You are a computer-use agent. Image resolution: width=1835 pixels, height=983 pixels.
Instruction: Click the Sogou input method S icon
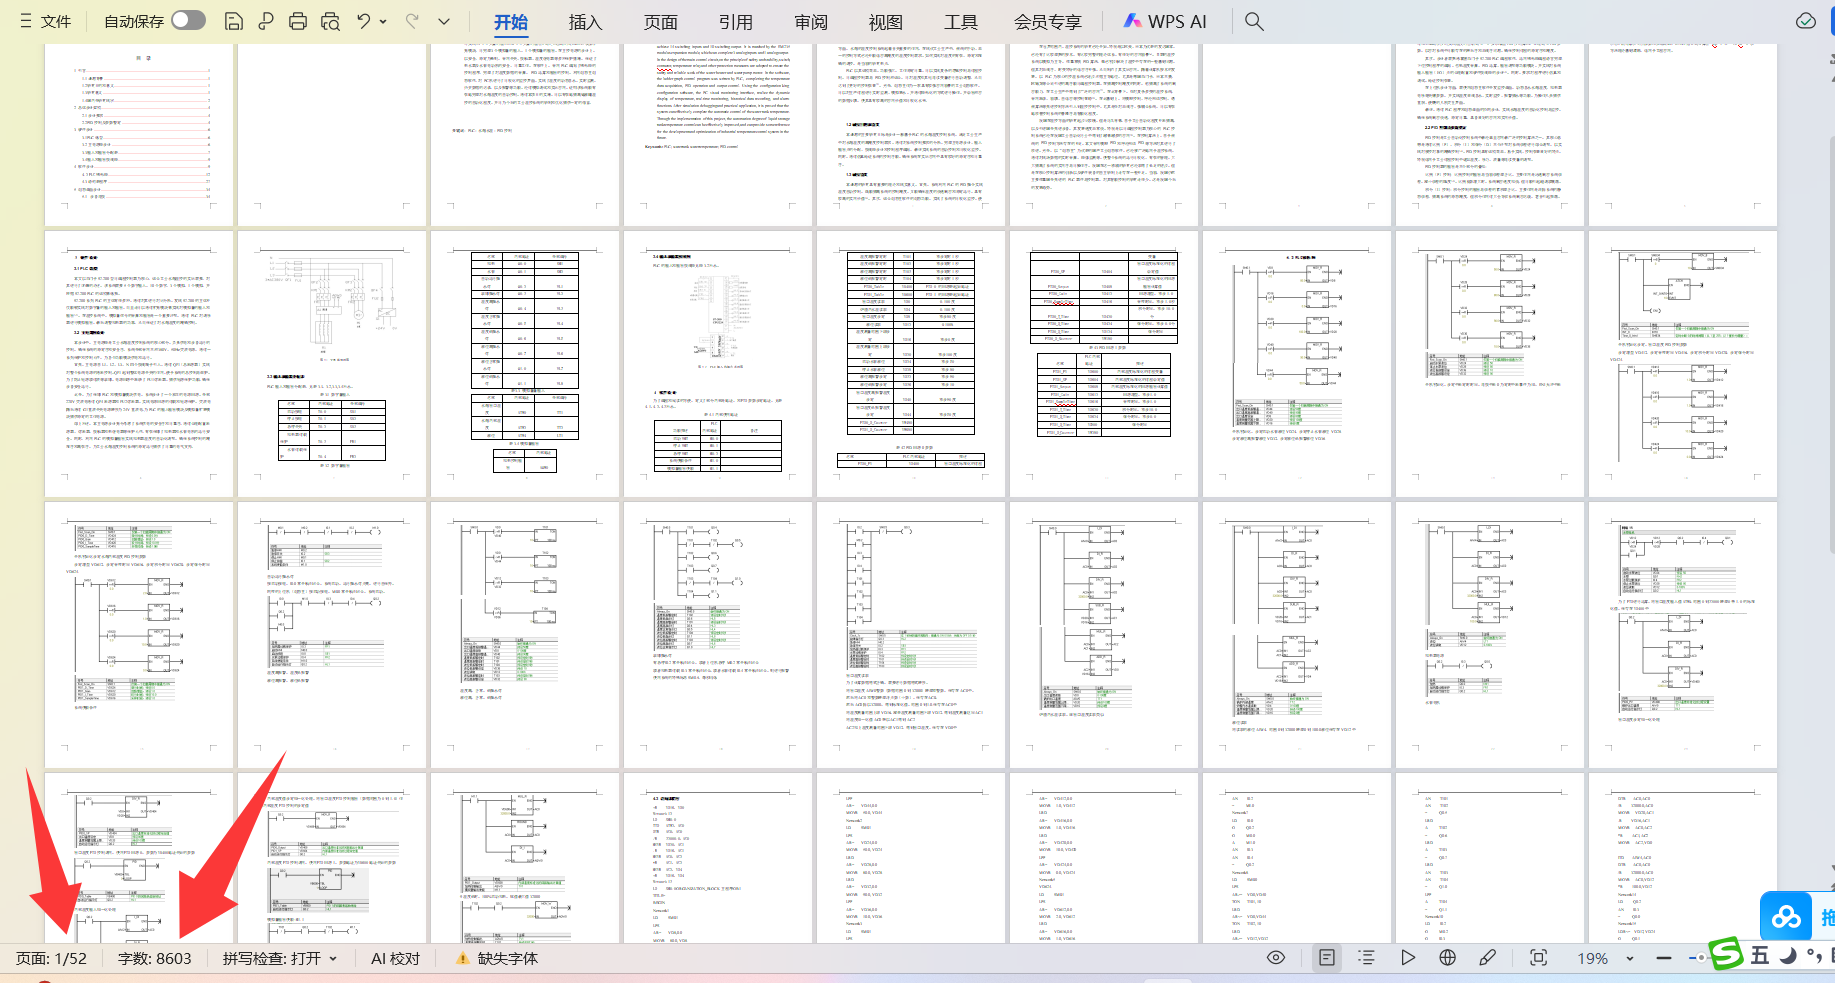coord(1724,955)
